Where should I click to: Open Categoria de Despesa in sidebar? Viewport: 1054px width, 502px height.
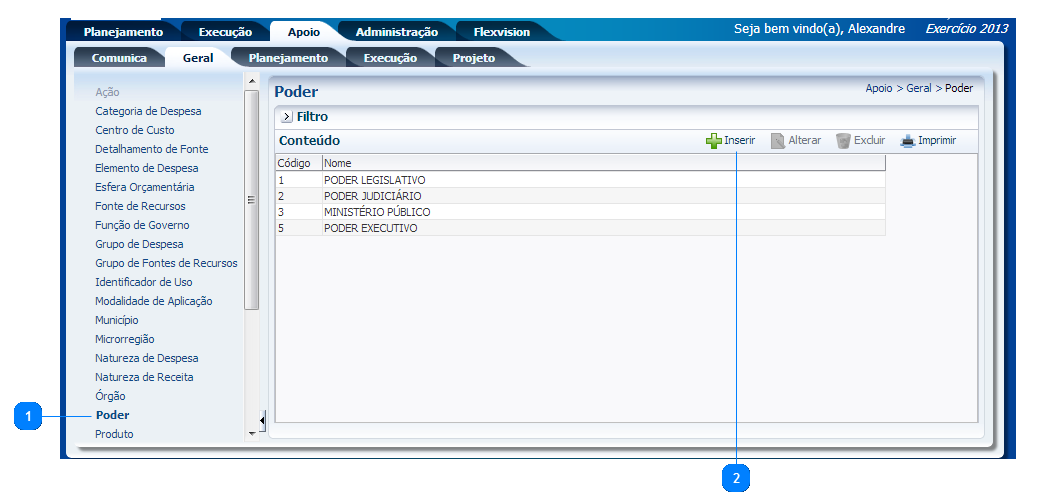click(x=148, y=111)
